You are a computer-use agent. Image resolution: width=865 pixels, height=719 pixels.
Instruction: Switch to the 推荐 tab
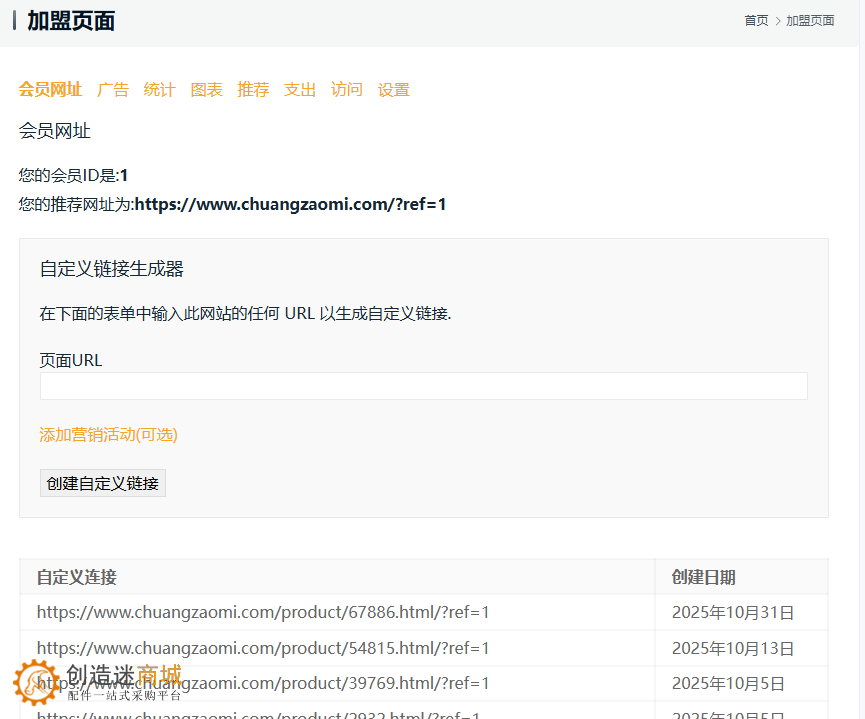click(253, 89)
